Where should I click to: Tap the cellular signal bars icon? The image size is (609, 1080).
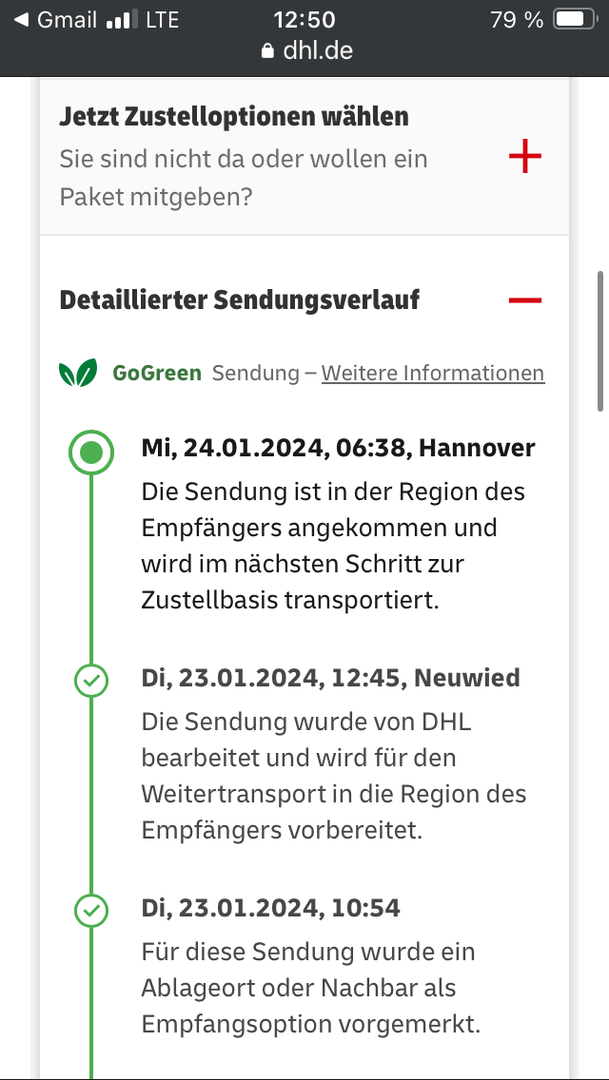click(x=120, y=20)
